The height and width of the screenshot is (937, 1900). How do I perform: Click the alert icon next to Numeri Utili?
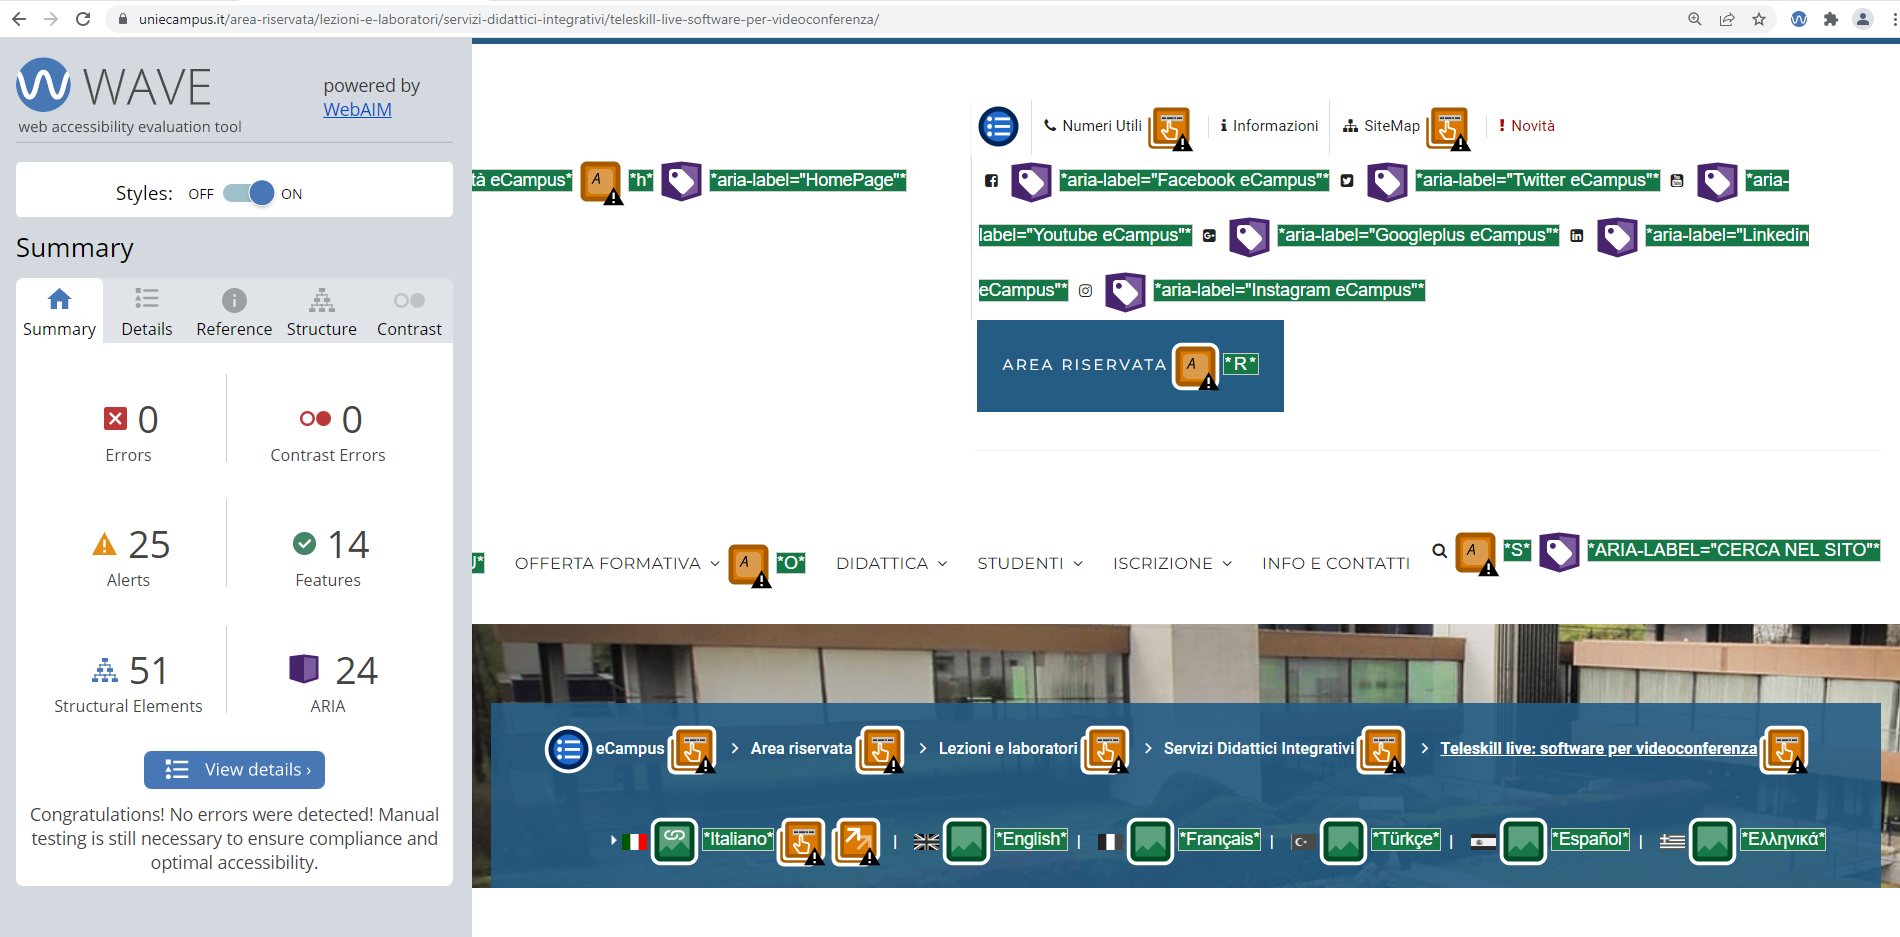(x=1170, y=128)
